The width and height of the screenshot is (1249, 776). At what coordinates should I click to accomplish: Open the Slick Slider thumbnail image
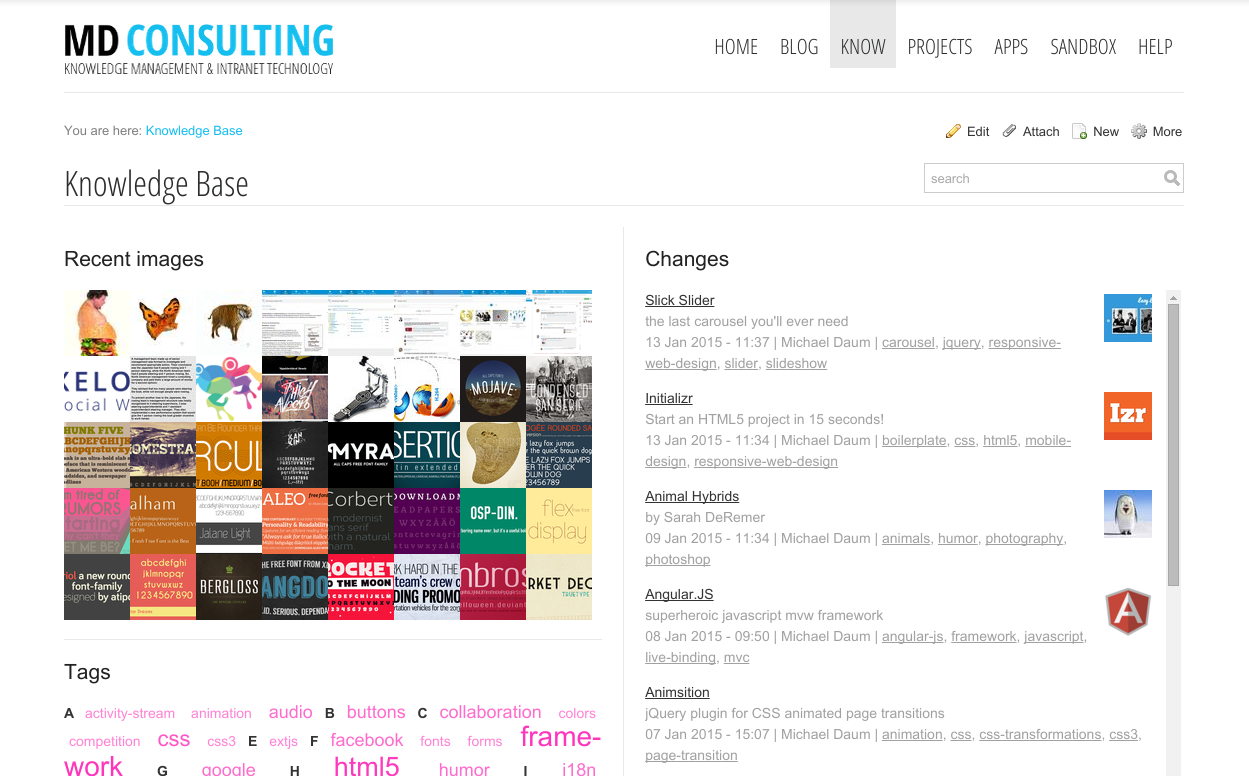point(1127,318)
